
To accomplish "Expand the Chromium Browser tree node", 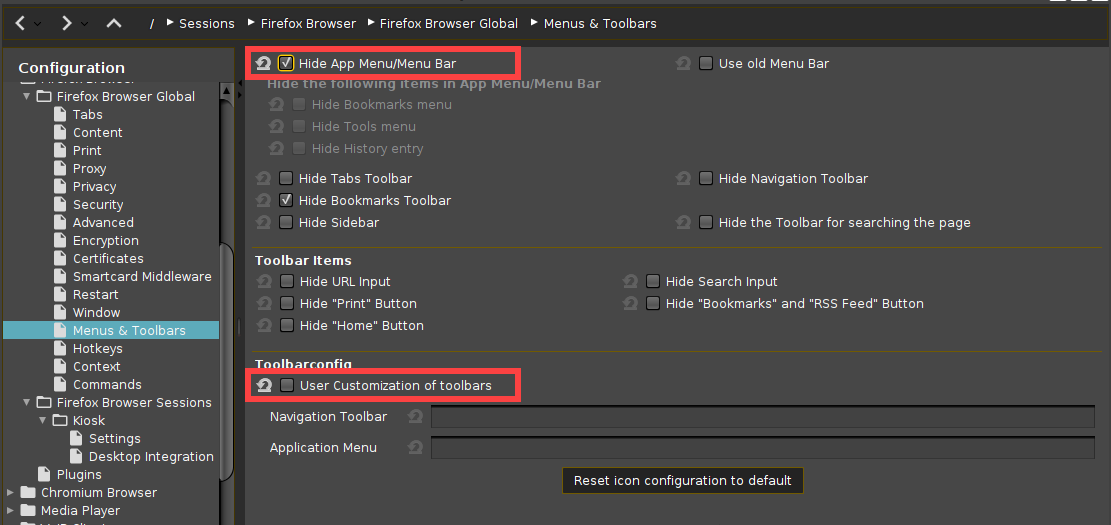I will coord(11,493).
